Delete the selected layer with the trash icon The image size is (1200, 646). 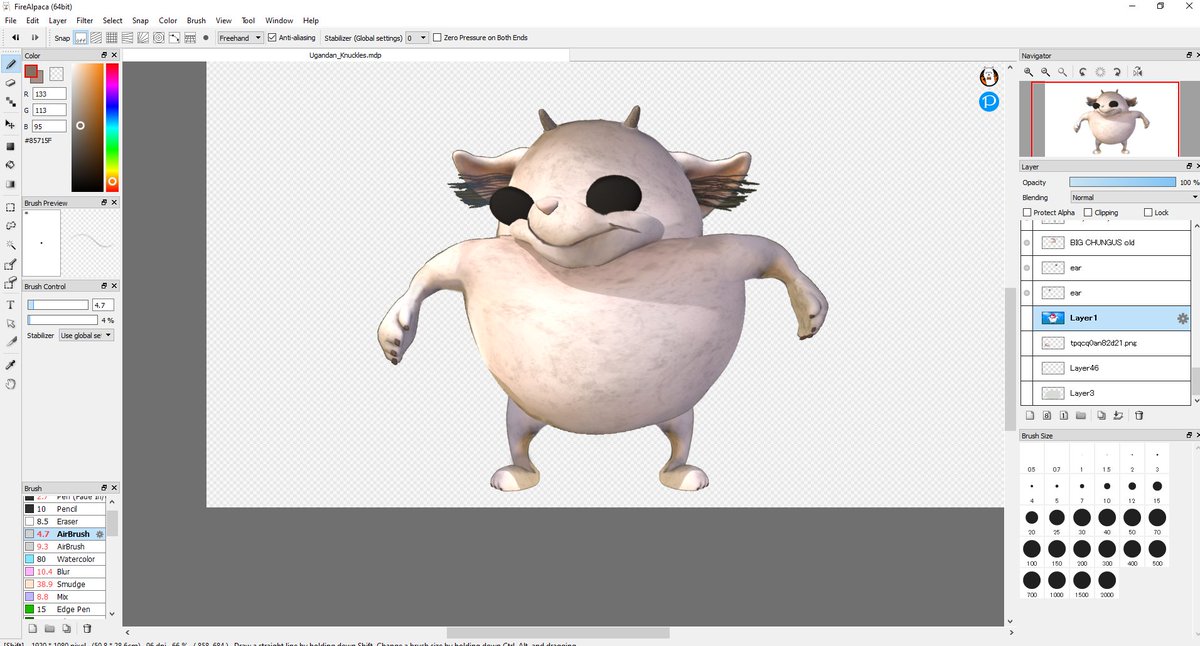tap(1139, 415)
